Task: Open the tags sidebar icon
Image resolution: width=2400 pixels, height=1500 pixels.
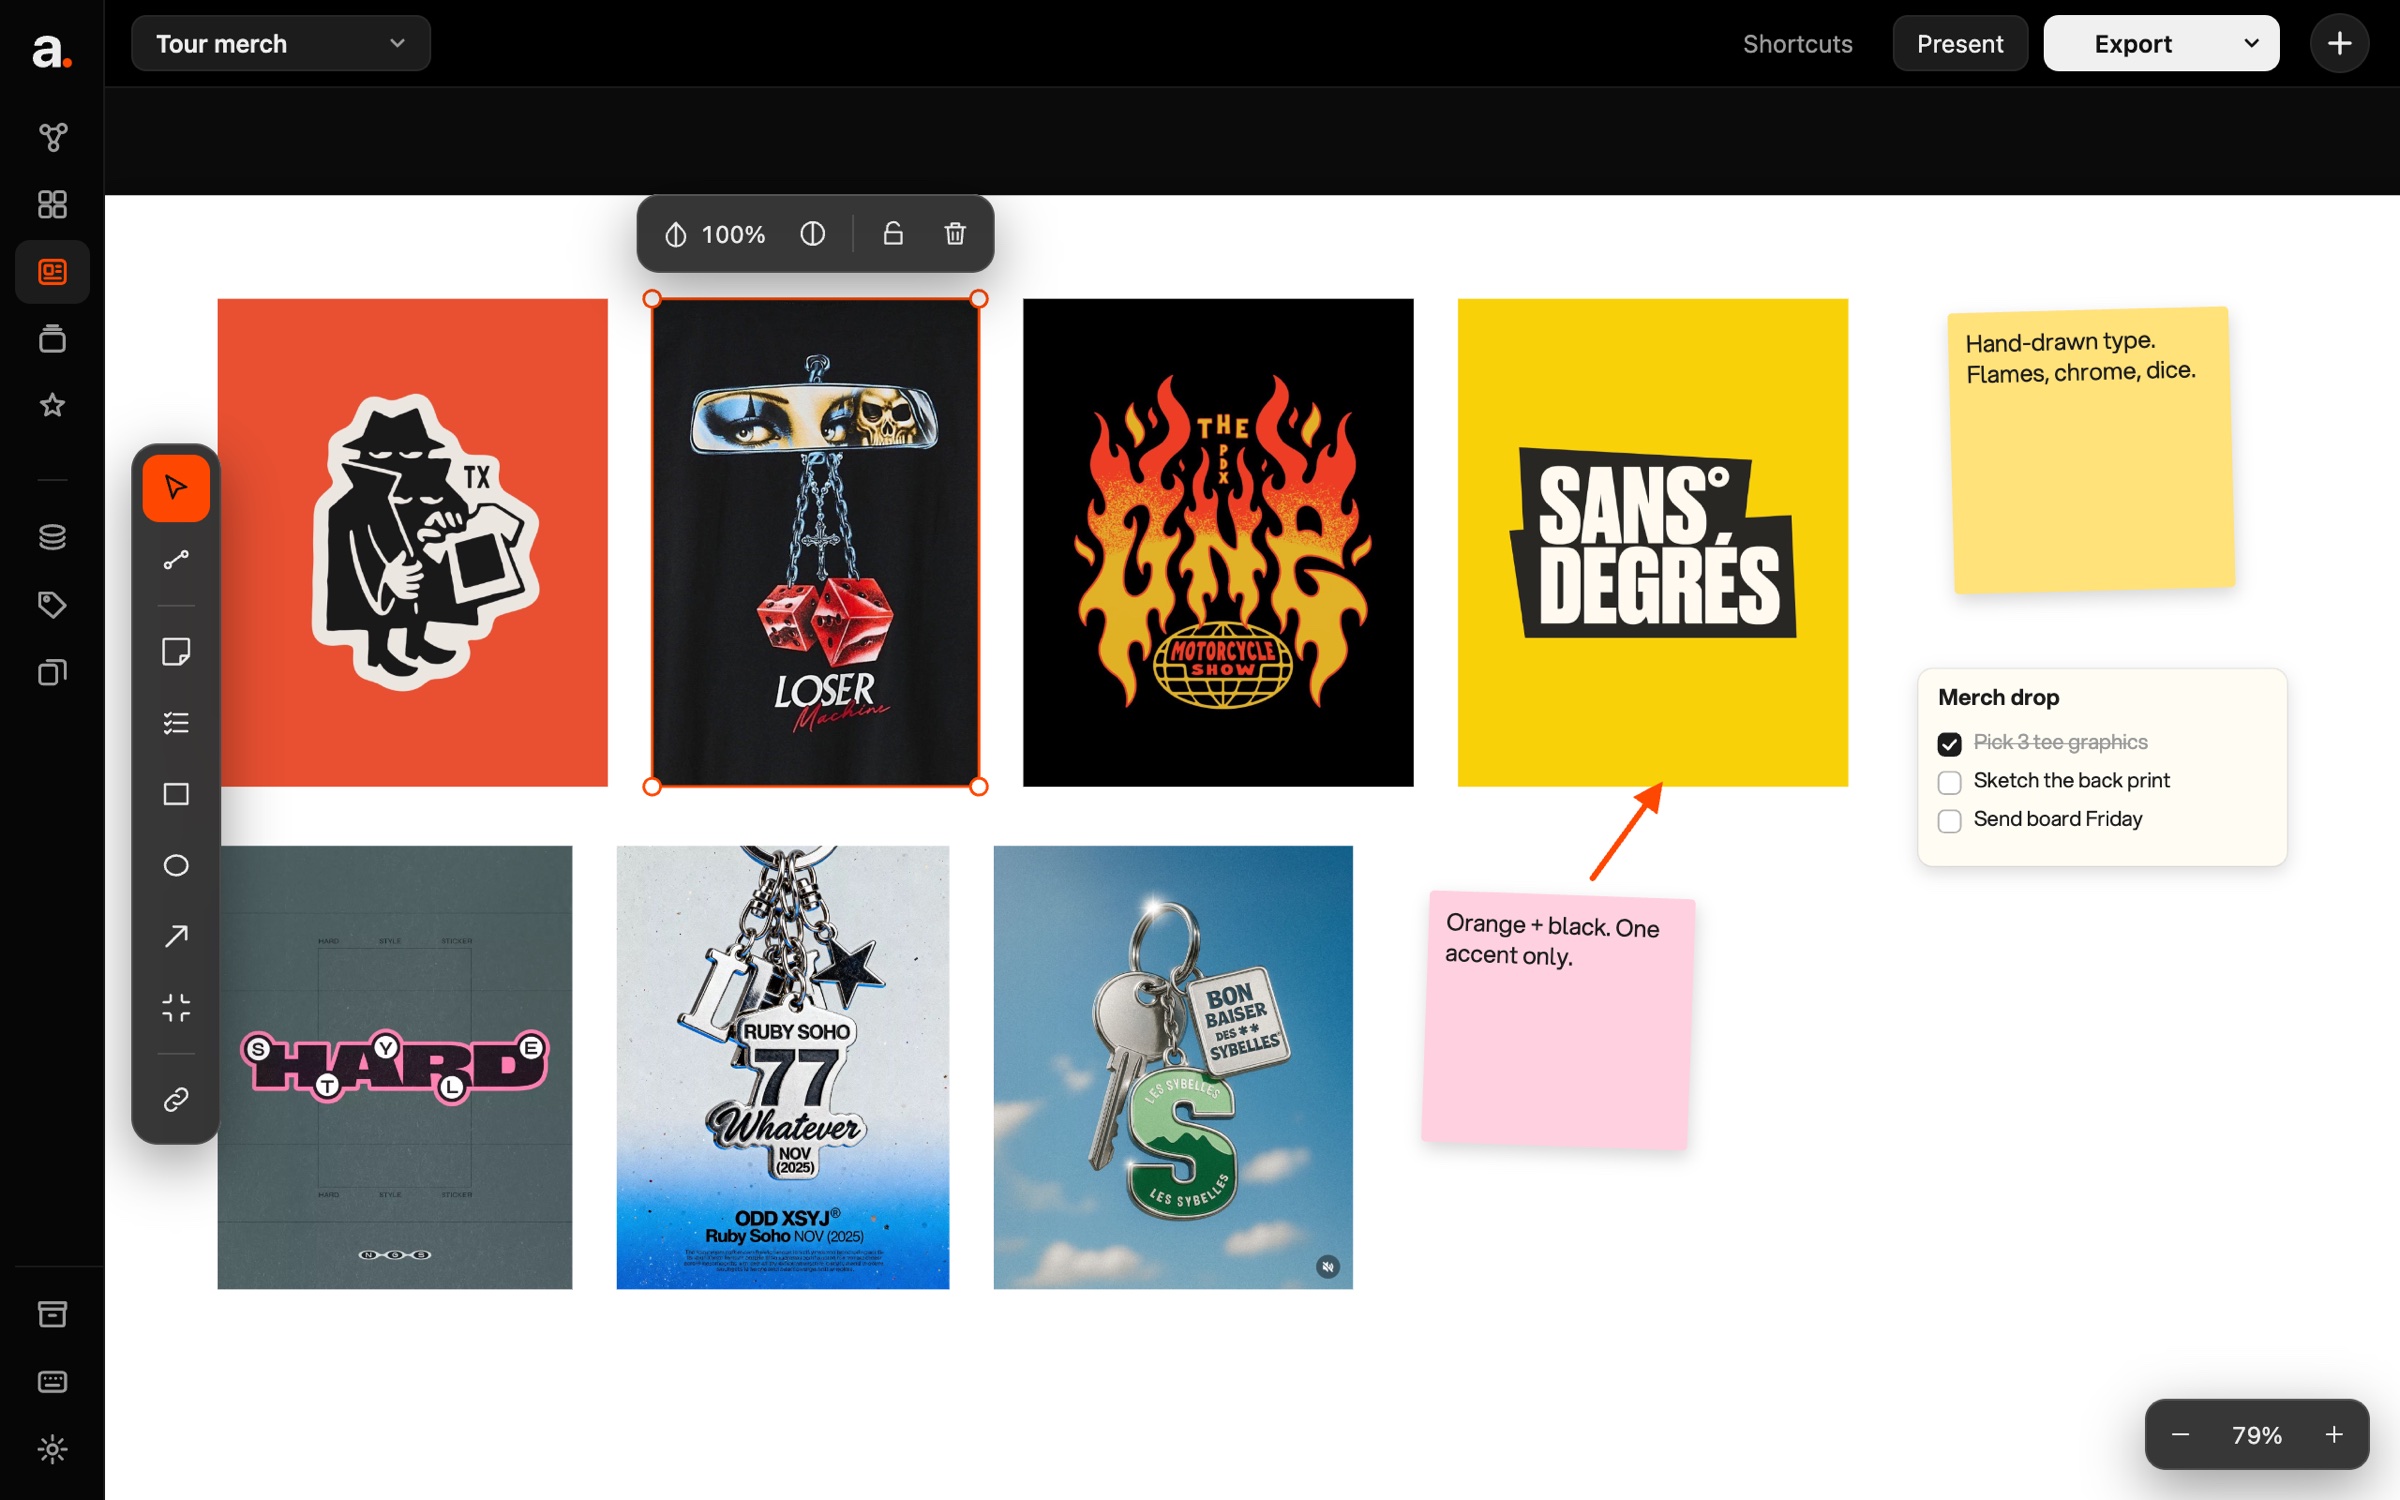Action: [x=52, y=605]
